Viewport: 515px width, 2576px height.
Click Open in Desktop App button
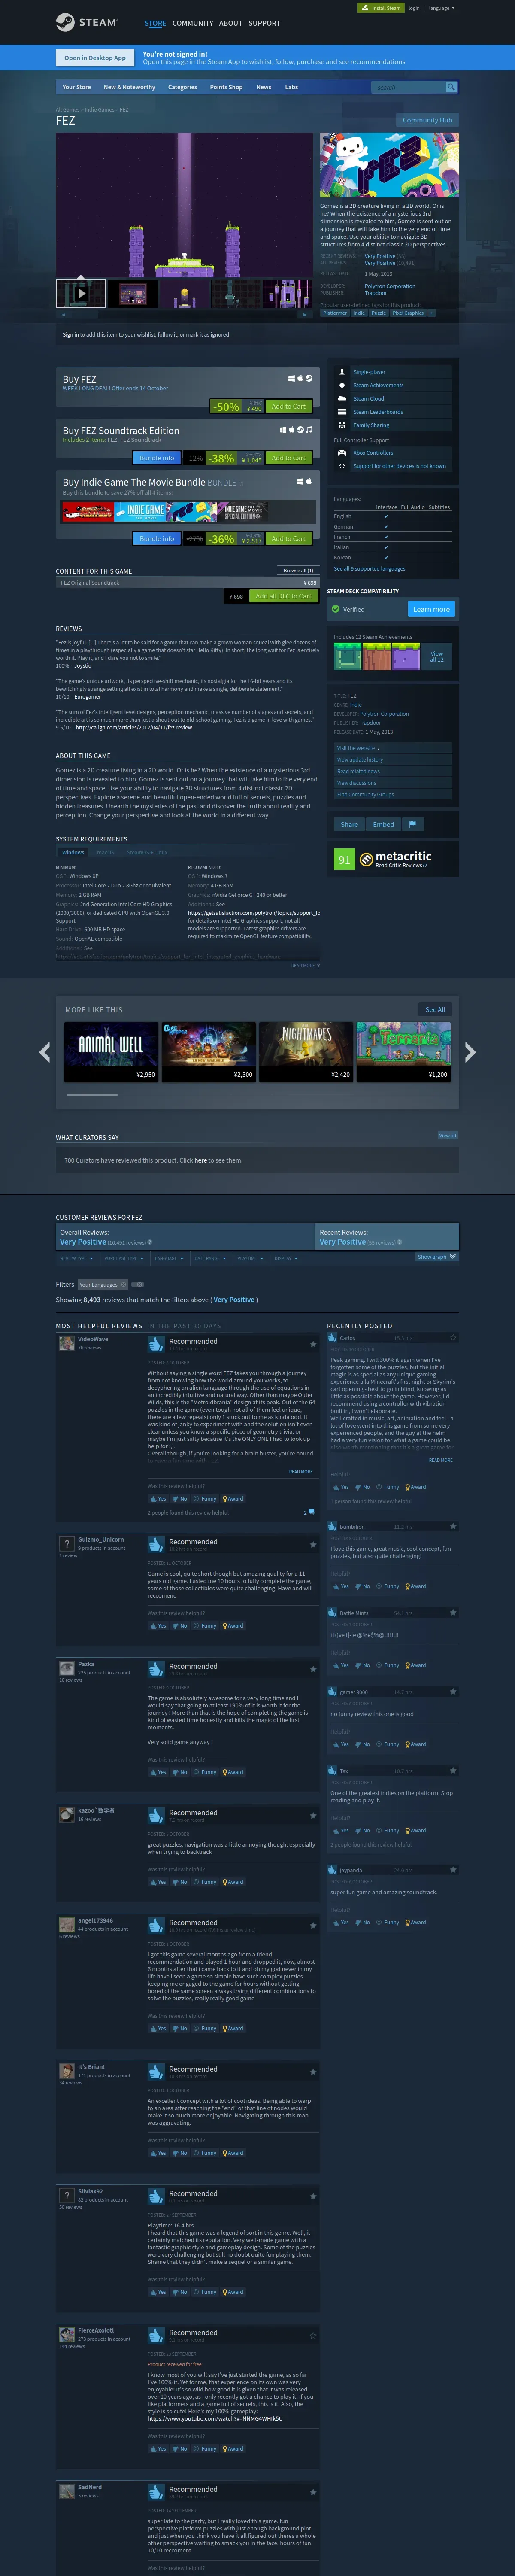(95, 58)
